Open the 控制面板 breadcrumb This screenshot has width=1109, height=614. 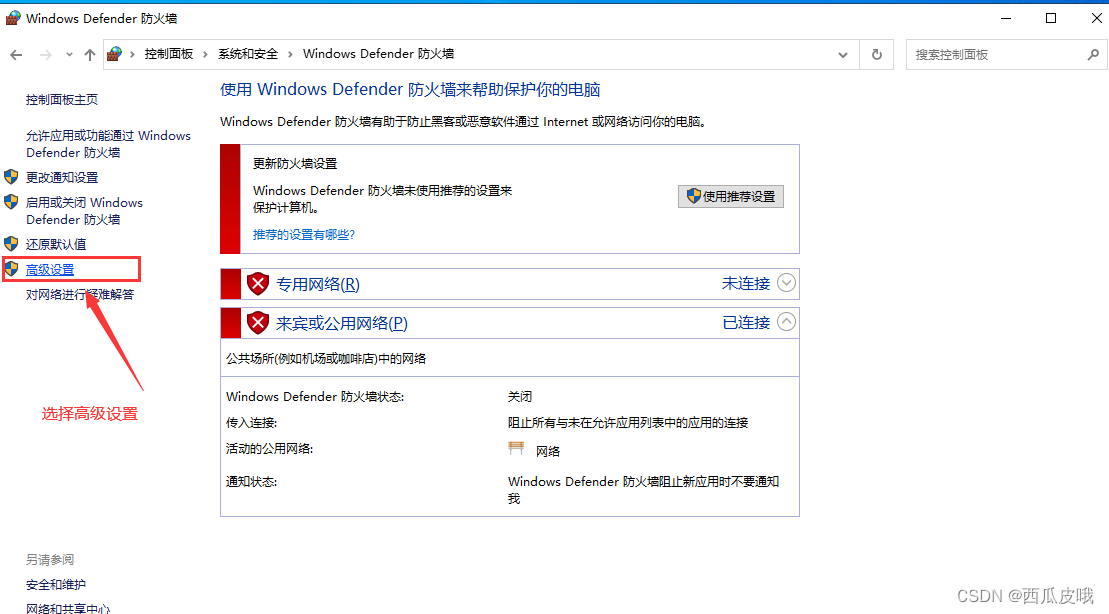pos(168,54)
